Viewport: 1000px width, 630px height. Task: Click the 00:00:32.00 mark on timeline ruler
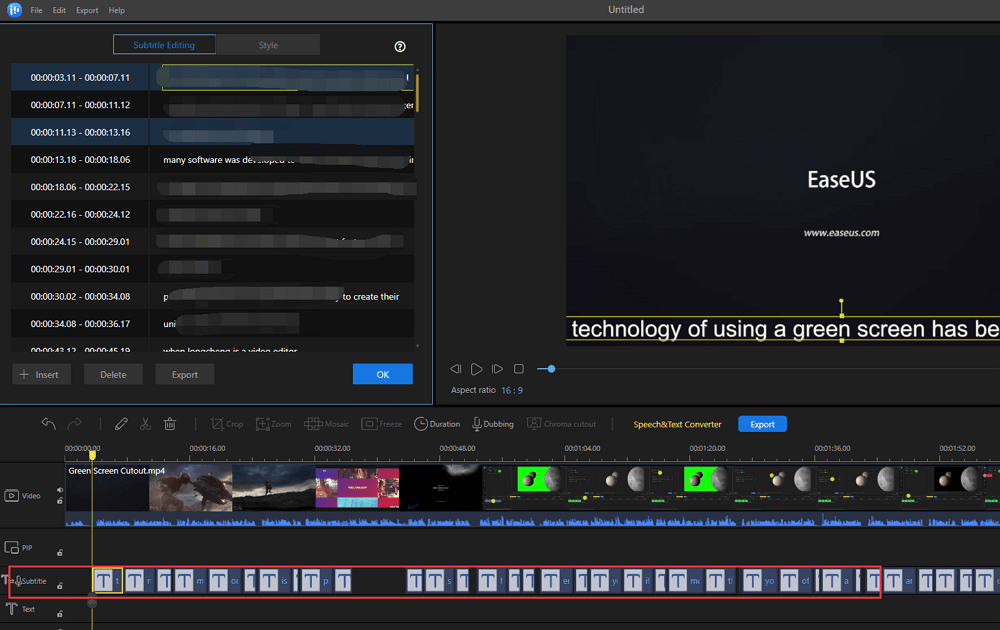click(x=332, y=448)
